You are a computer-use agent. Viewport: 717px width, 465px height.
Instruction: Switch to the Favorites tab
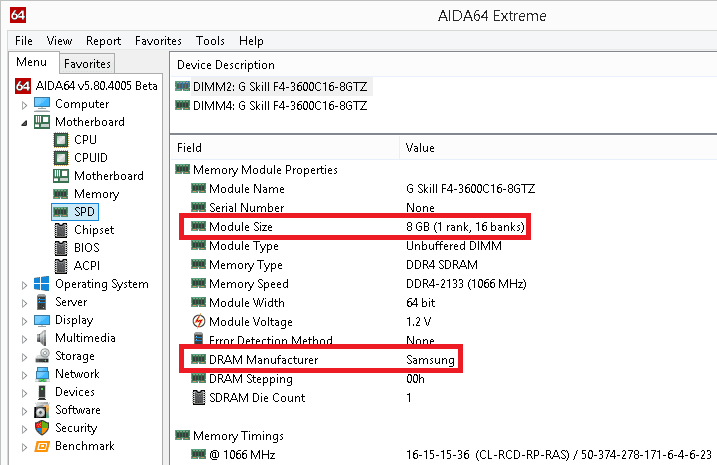click(x=87, y=64)
